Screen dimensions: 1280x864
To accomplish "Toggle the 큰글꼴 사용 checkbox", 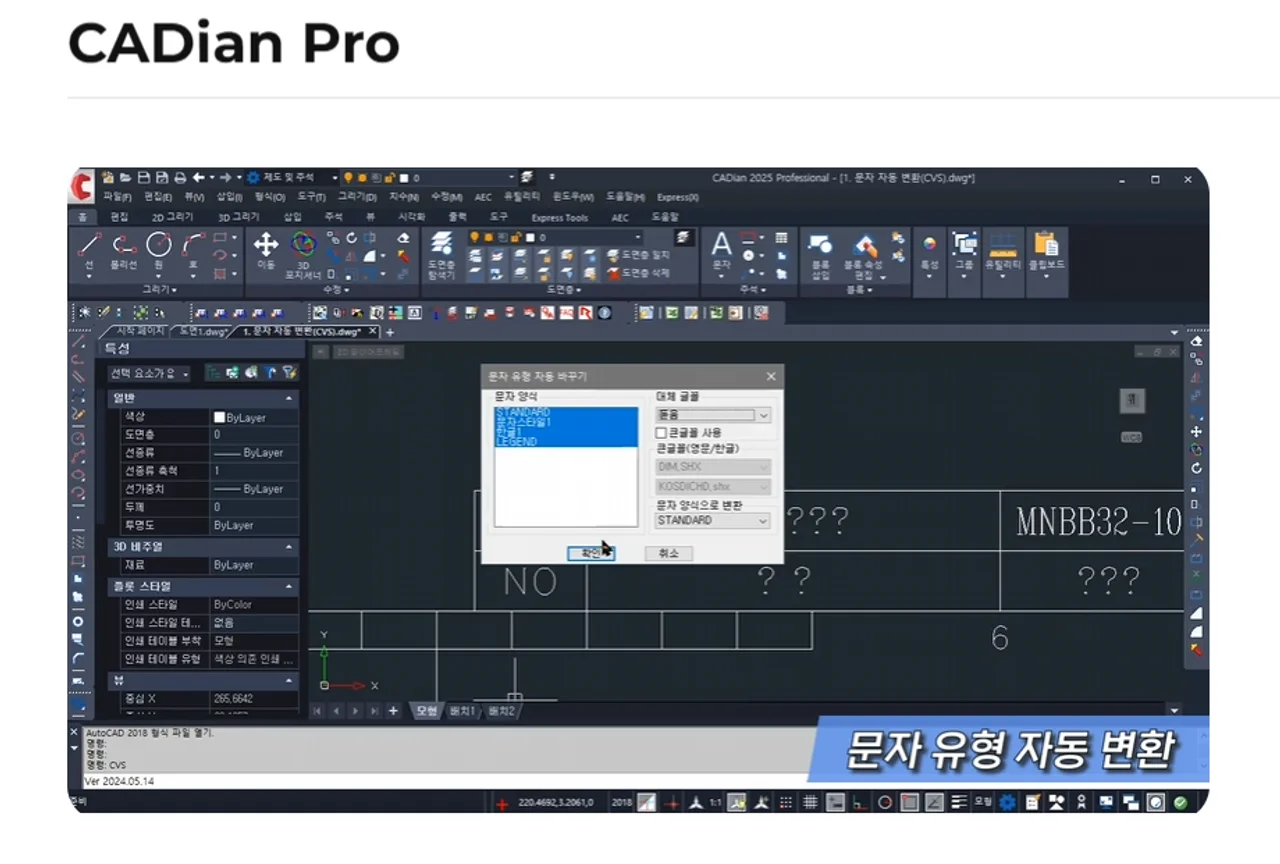I will click(661, 433).
